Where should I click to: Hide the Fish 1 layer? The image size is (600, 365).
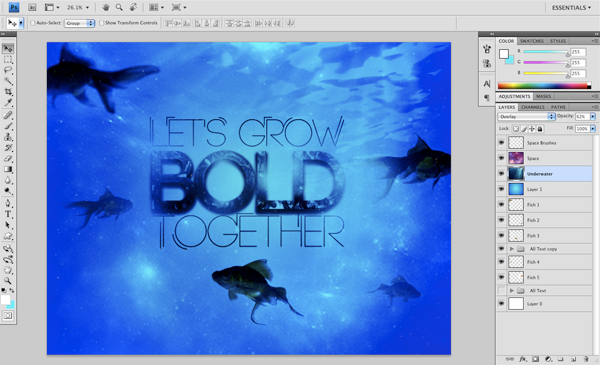501,205
